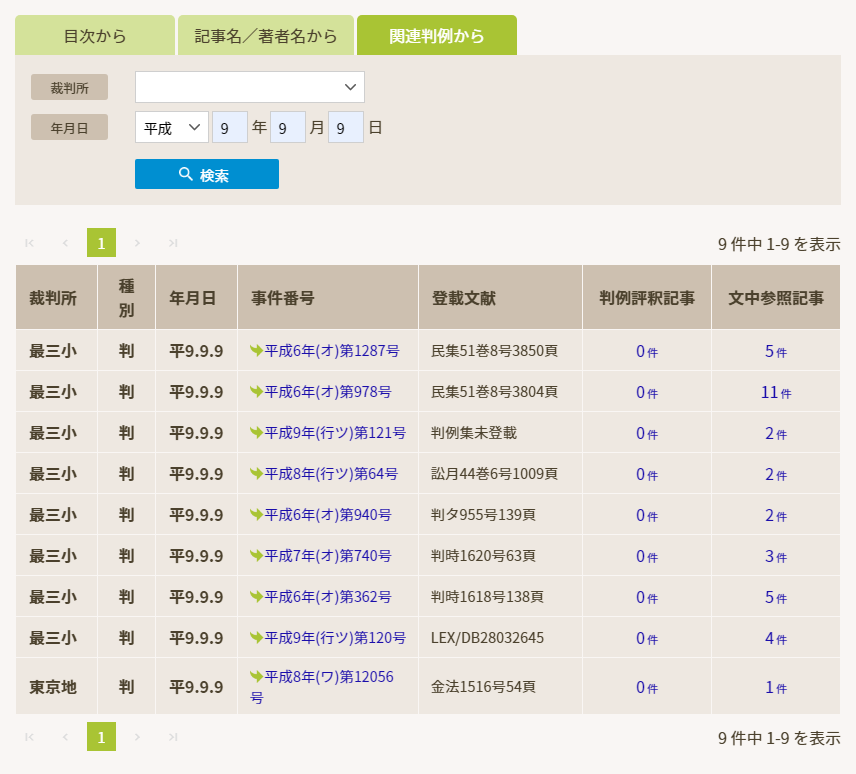Go to first page using top pagination icon
856x774 pixels.
pos(29,243)
